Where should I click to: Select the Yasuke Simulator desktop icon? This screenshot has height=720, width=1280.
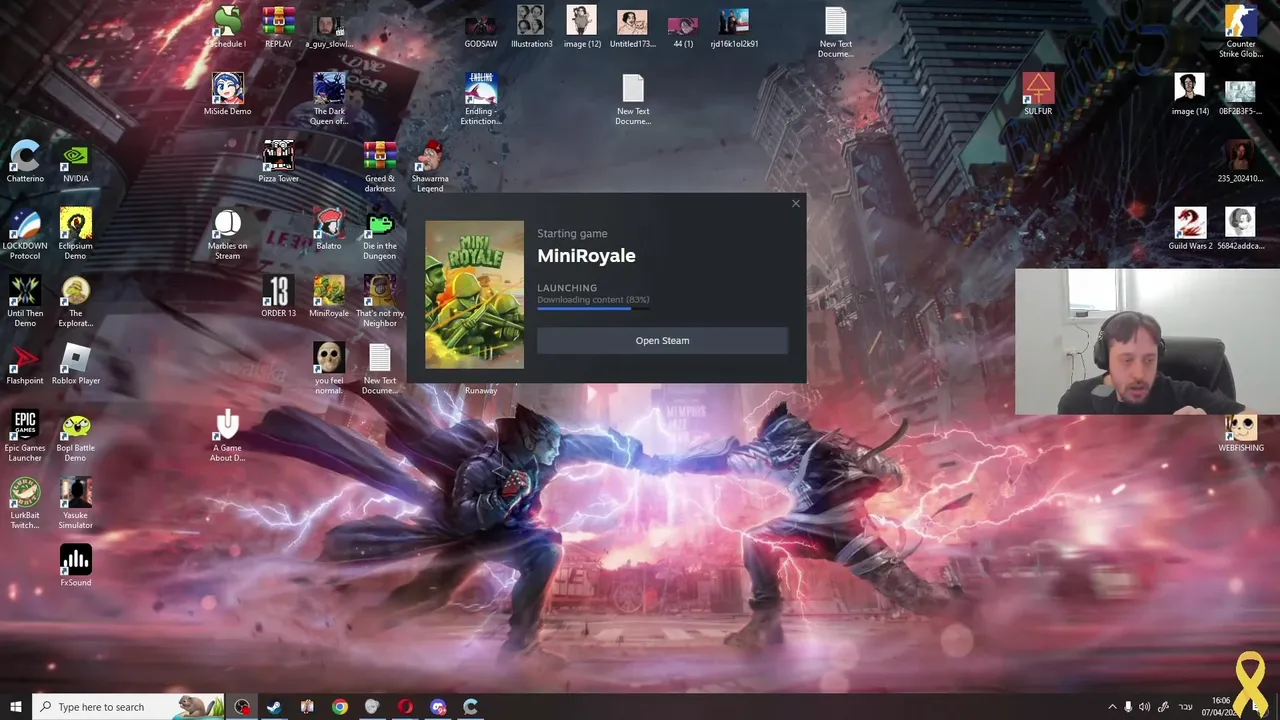point(76,503)
